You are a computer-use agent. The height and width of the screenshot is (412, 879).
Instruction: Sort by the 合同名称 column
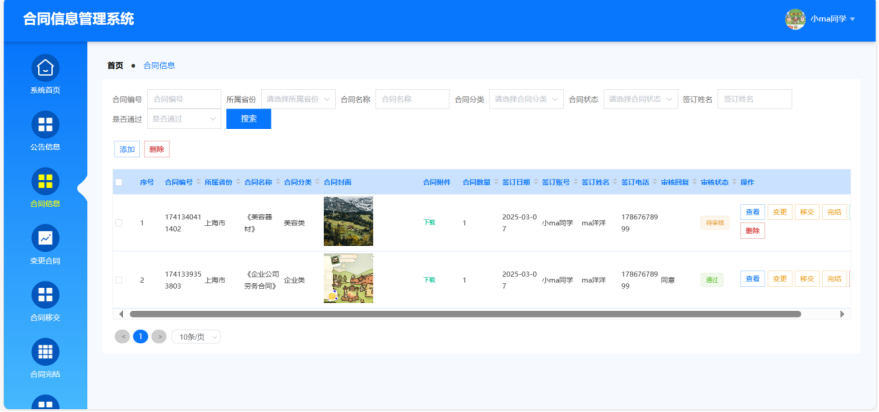click(x=277, y=182)
